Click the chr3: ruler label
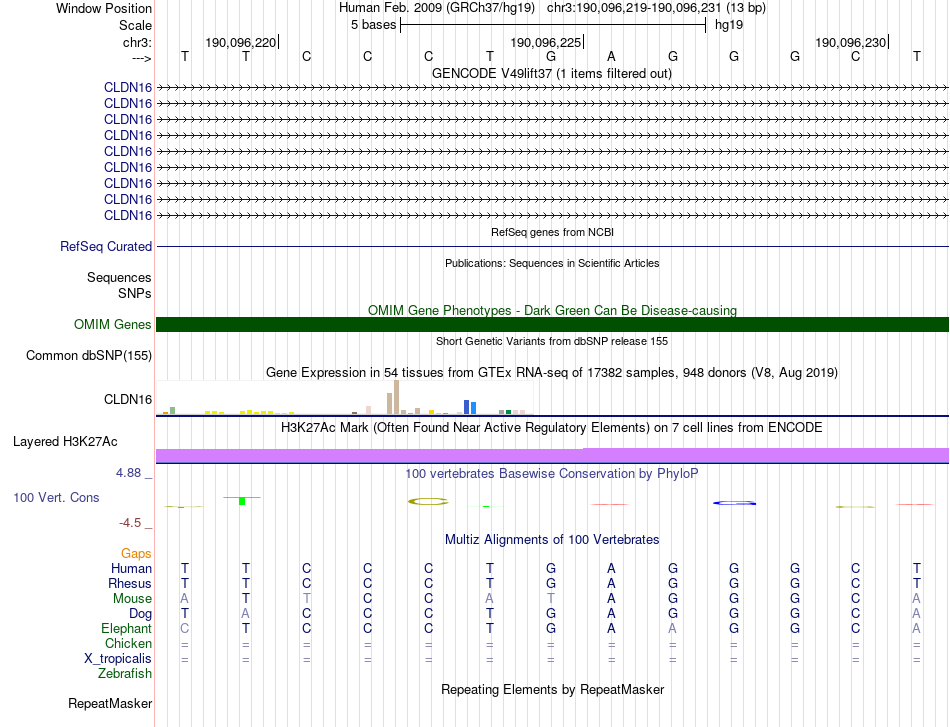The height and width of the screenshot is (727, 950). [137, 42]
